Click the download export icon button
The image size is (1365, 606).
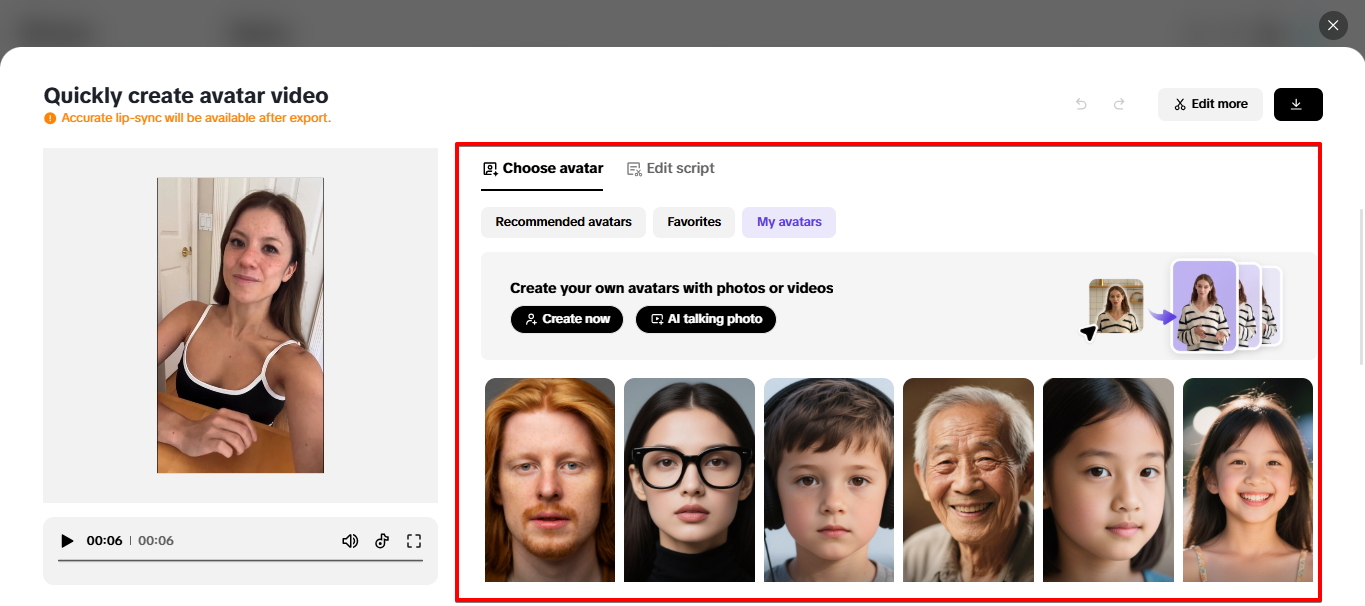1297,104
